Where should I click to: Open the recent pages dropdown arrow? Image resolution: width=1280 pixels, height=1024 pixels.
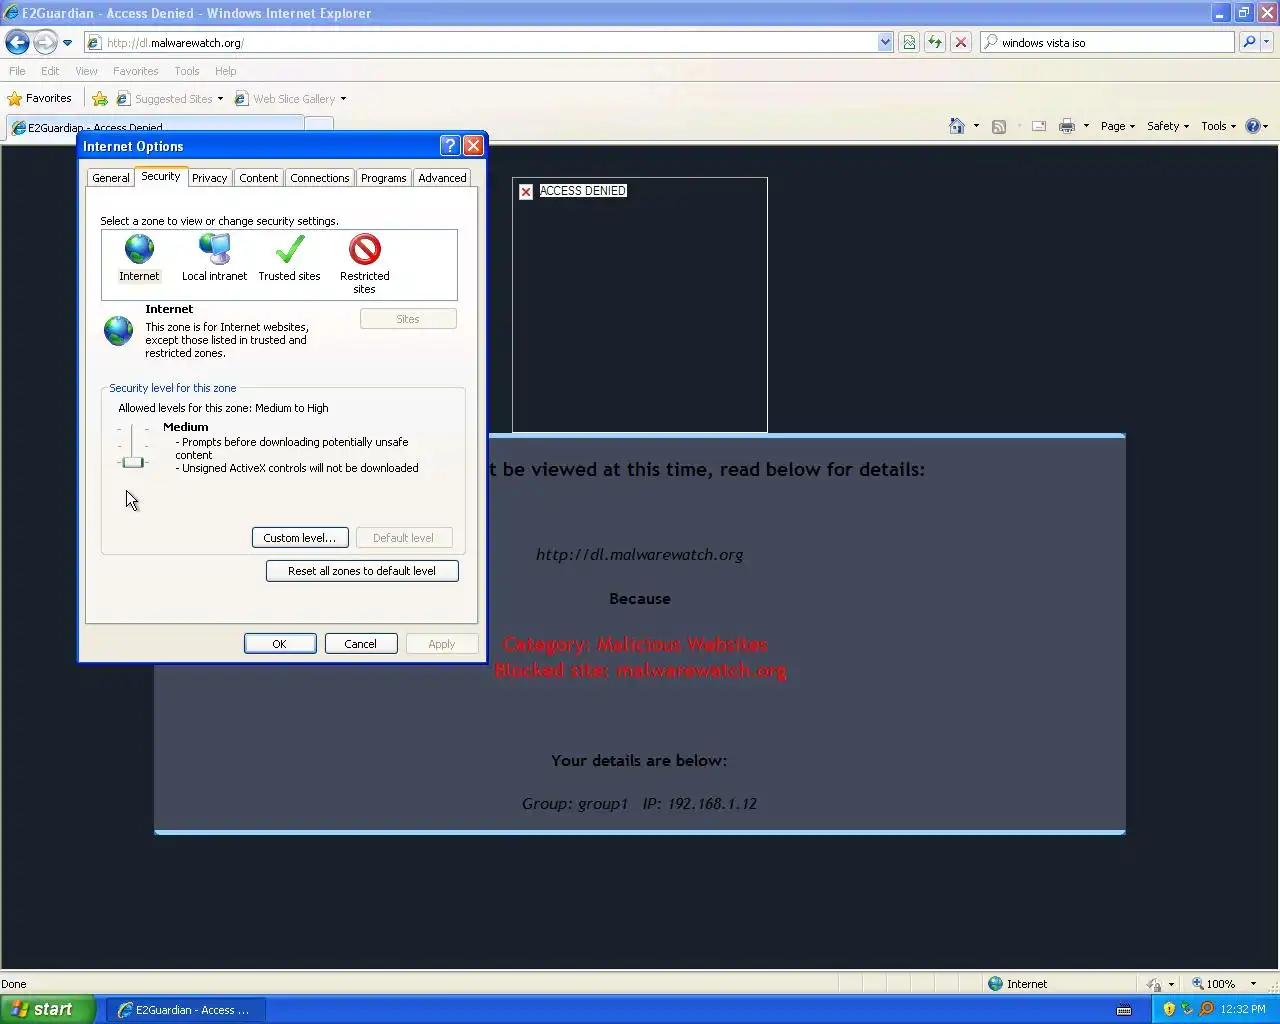(x=67, y=42)
